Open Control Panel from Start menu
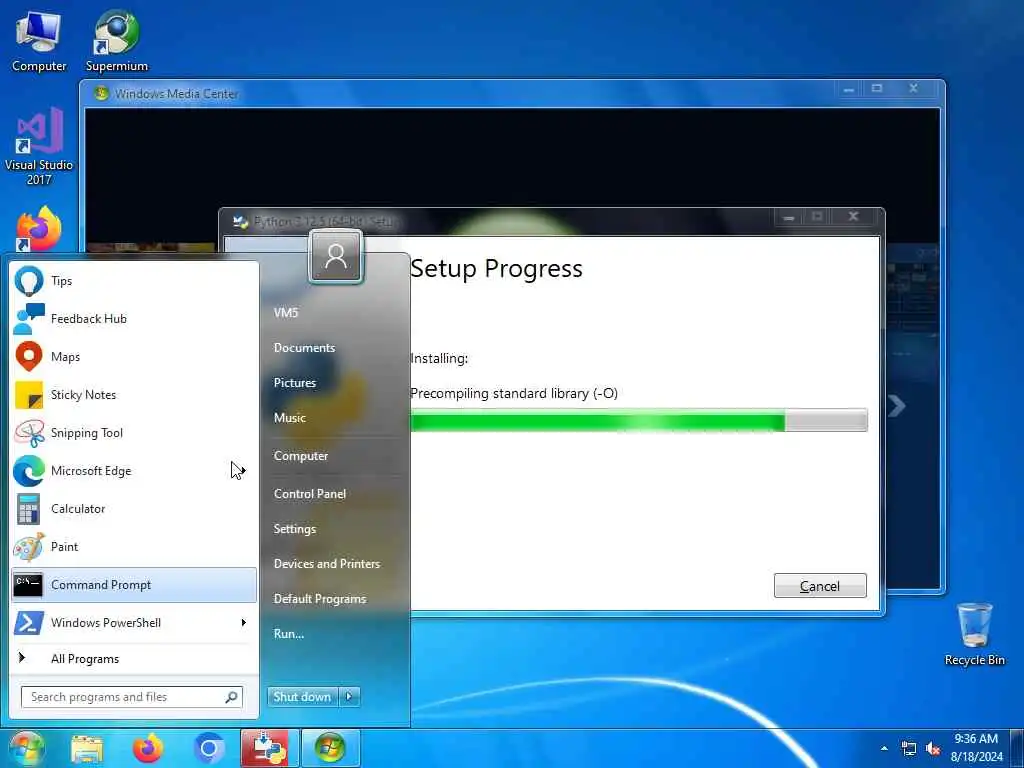The height and width of the screenshot is (768, 1024). 310,494
